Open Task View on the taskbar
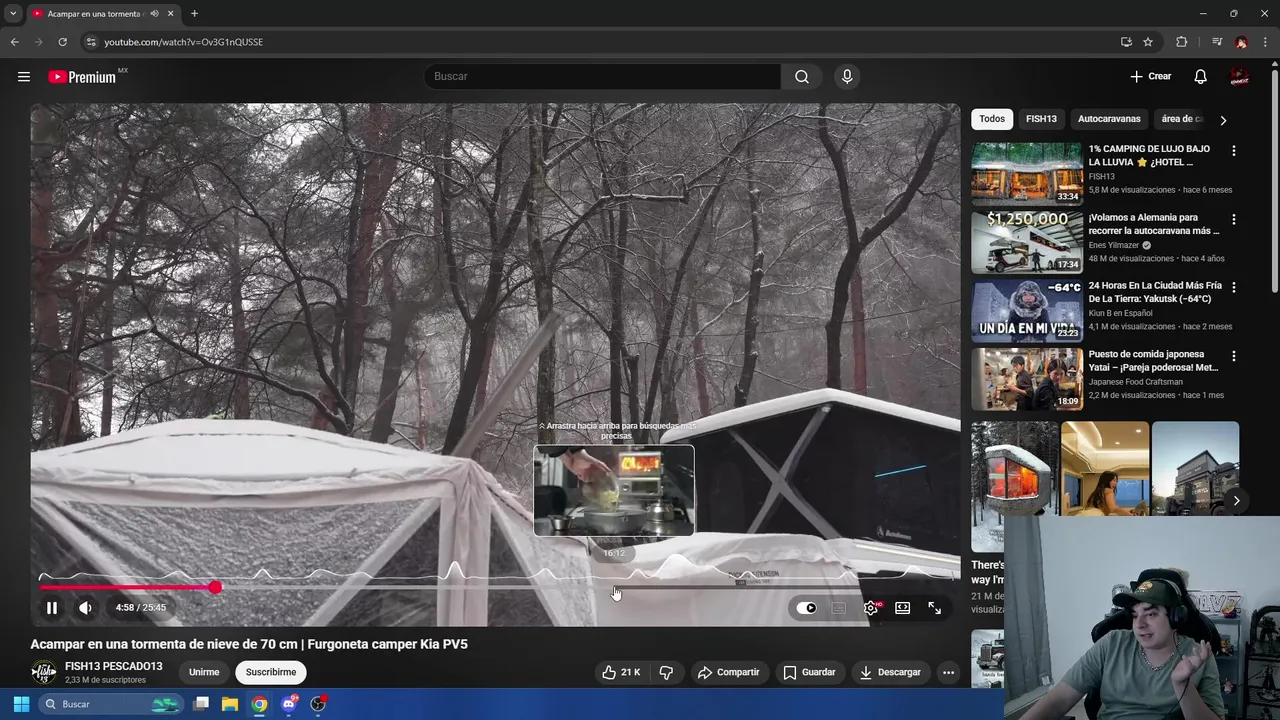Screen dimensions: 1280x720 pyautogui.click(x=201, y=704)
